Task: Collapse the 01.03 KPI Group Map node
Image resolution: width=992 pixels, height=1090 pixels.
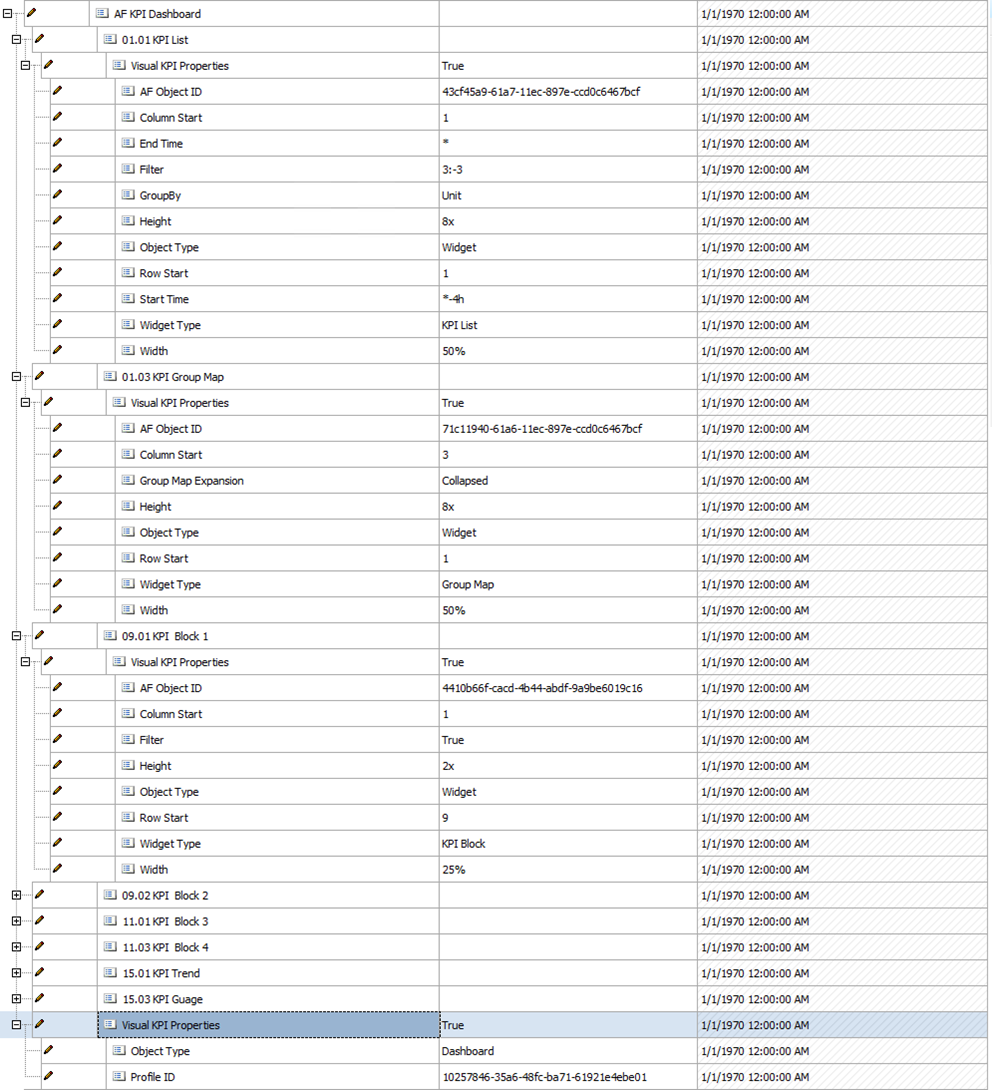Action: coord(16,377)
